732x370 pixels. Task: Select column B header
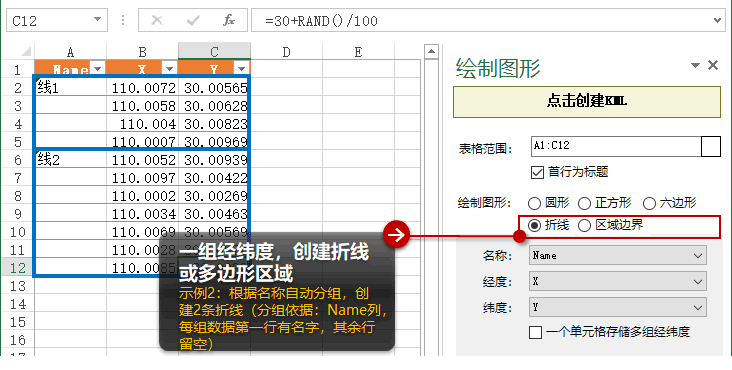tap(142, 52)
